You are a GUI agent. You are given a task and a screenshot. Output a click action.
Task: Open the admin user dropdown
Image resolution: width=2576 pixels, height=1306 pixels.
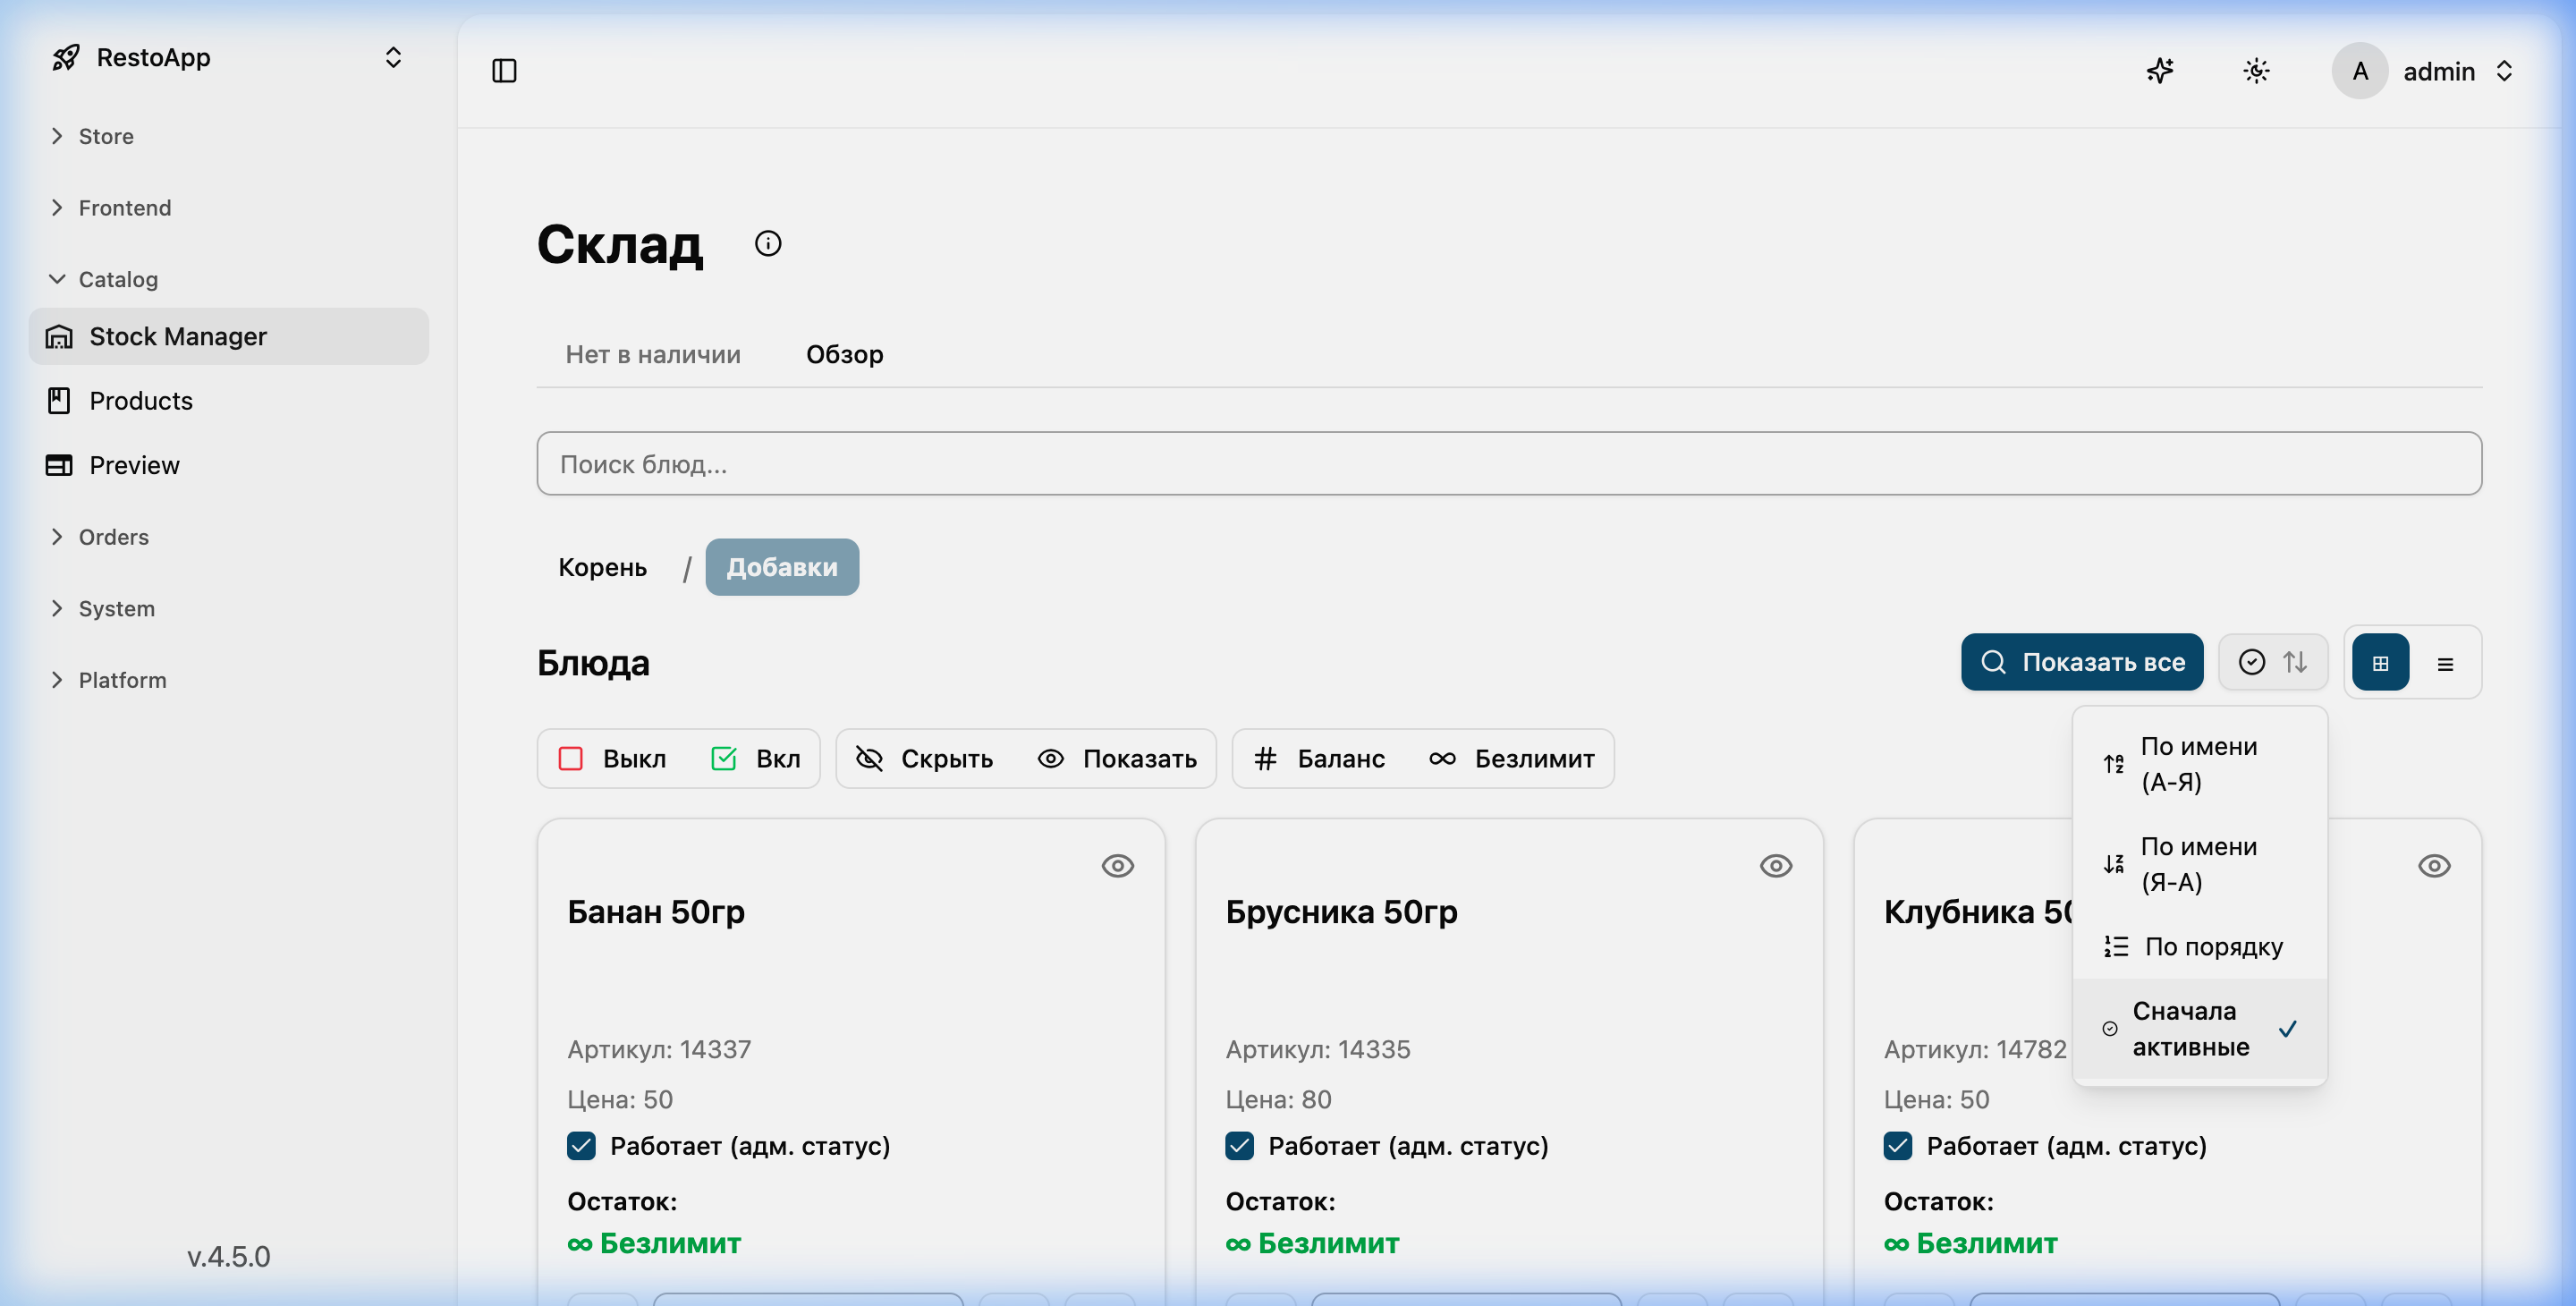tap(2424, 71)
